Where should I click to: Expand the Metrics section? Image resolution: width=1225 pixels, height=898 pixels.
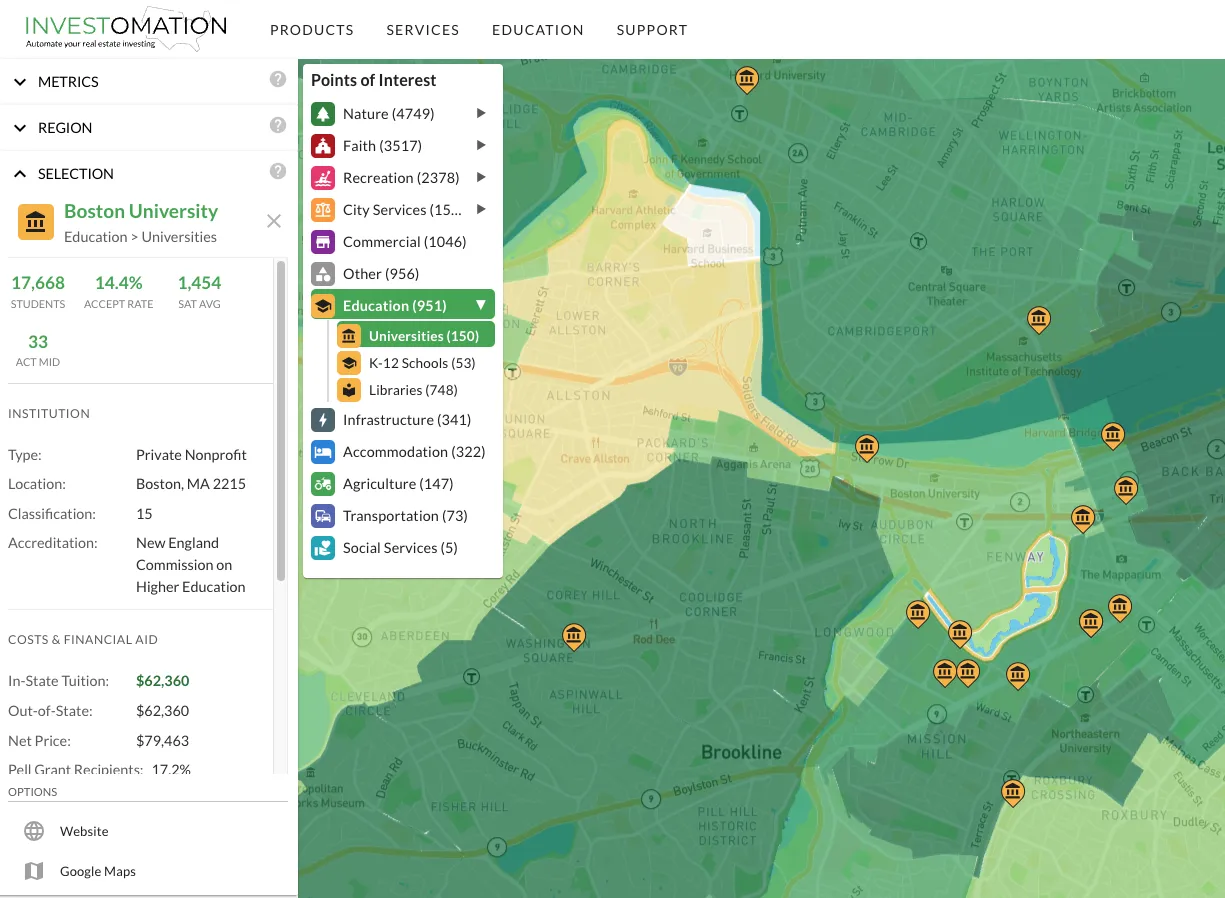coord(68,82)
